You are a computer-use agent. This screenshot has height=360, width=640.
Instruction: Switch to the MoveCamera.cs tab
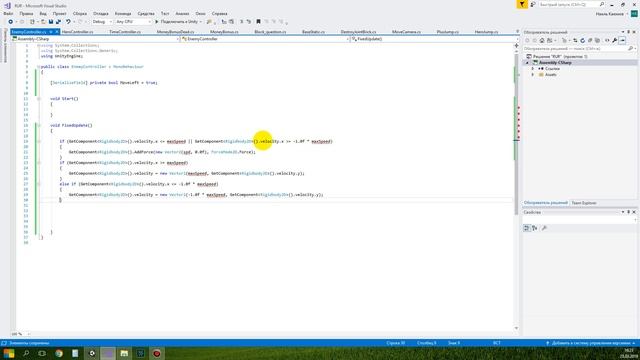(x=406, y=32)
